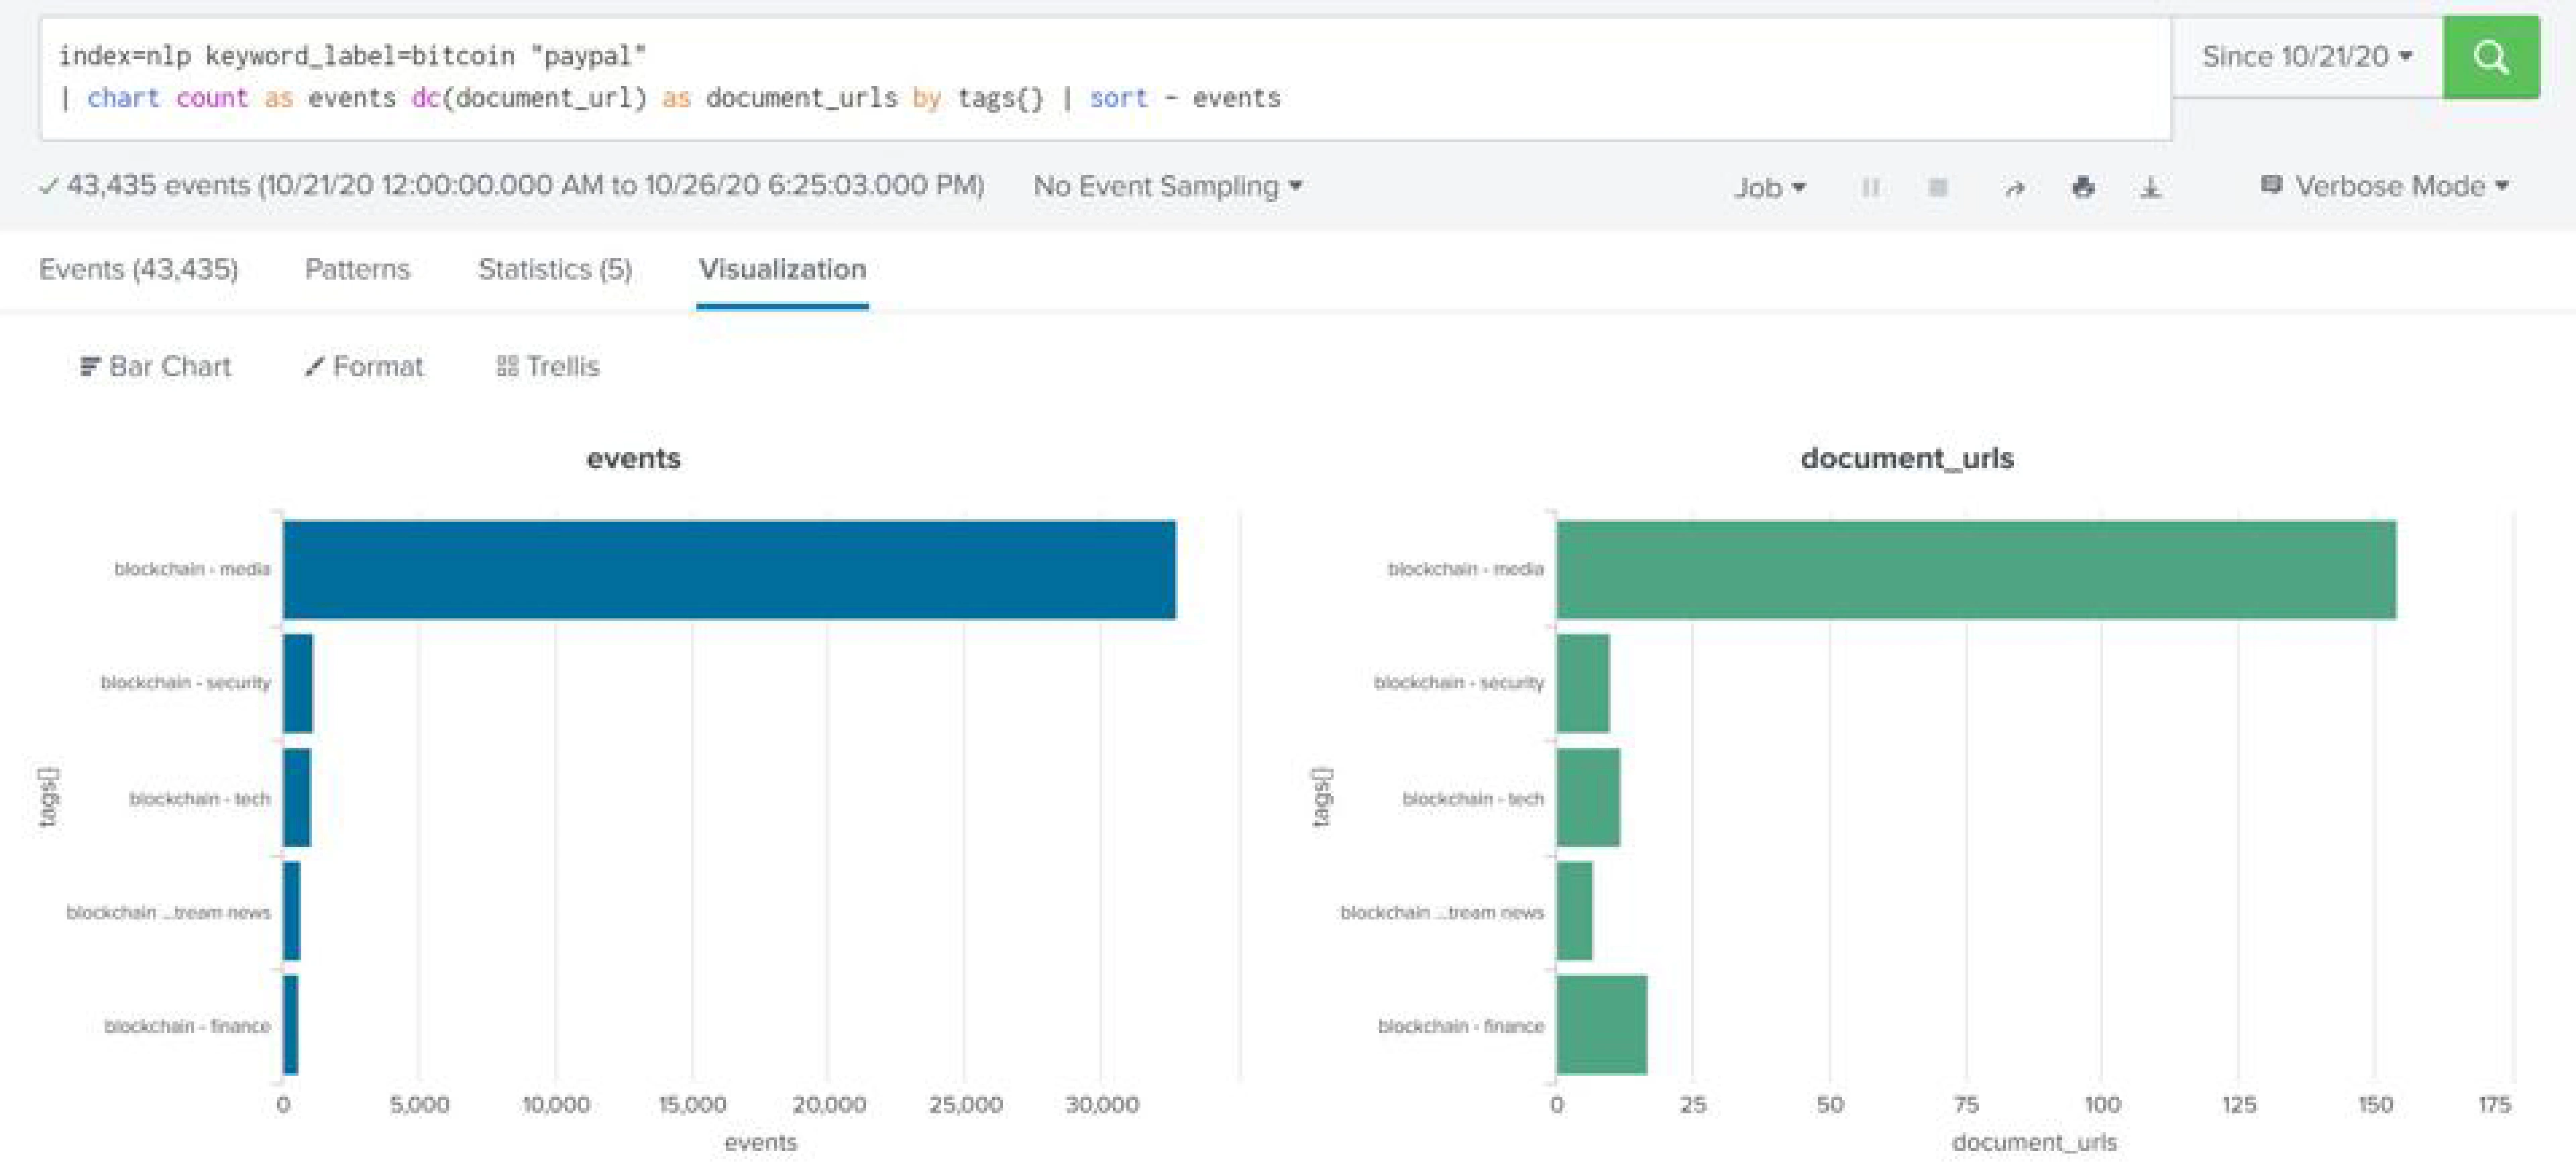Click the blockchain ...tream news events bar
This screenshot has width=2576, height=1175.
291,911
